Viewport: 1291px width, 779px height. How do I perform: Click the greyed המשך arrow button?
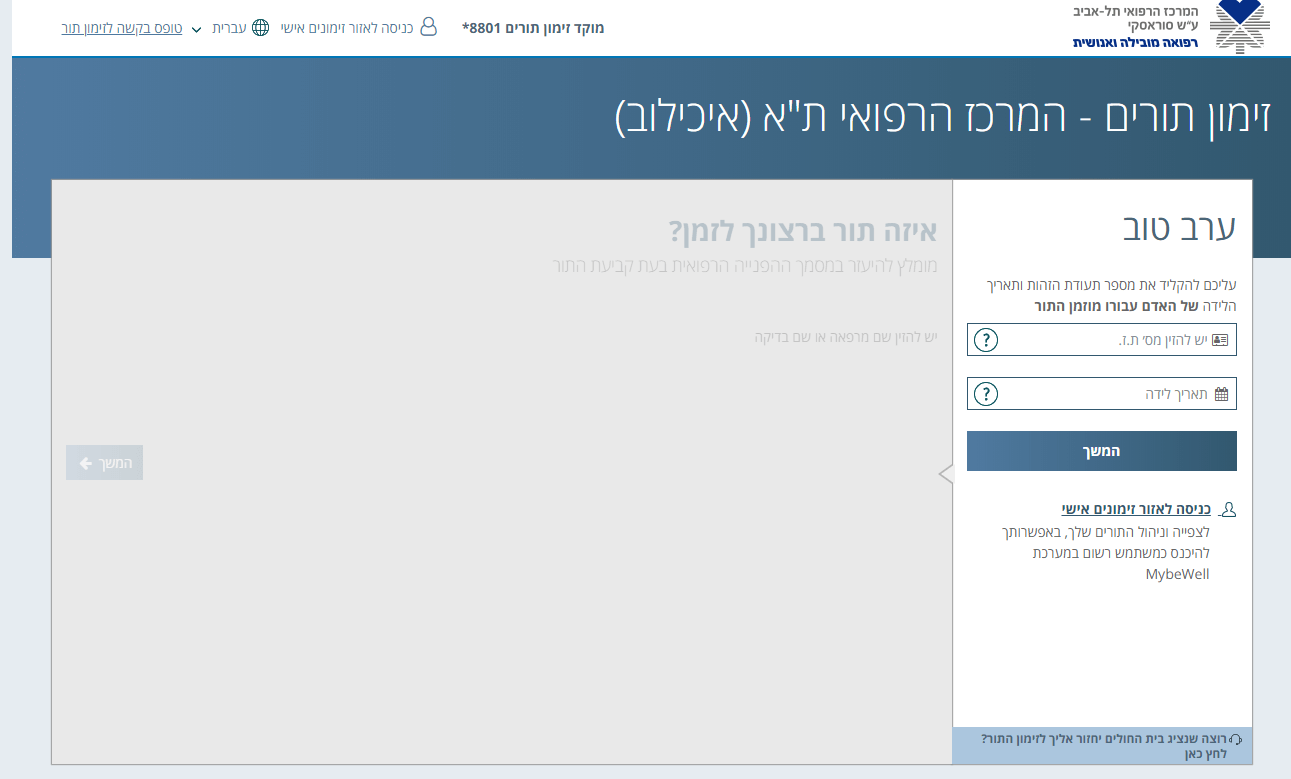point(105,463)
